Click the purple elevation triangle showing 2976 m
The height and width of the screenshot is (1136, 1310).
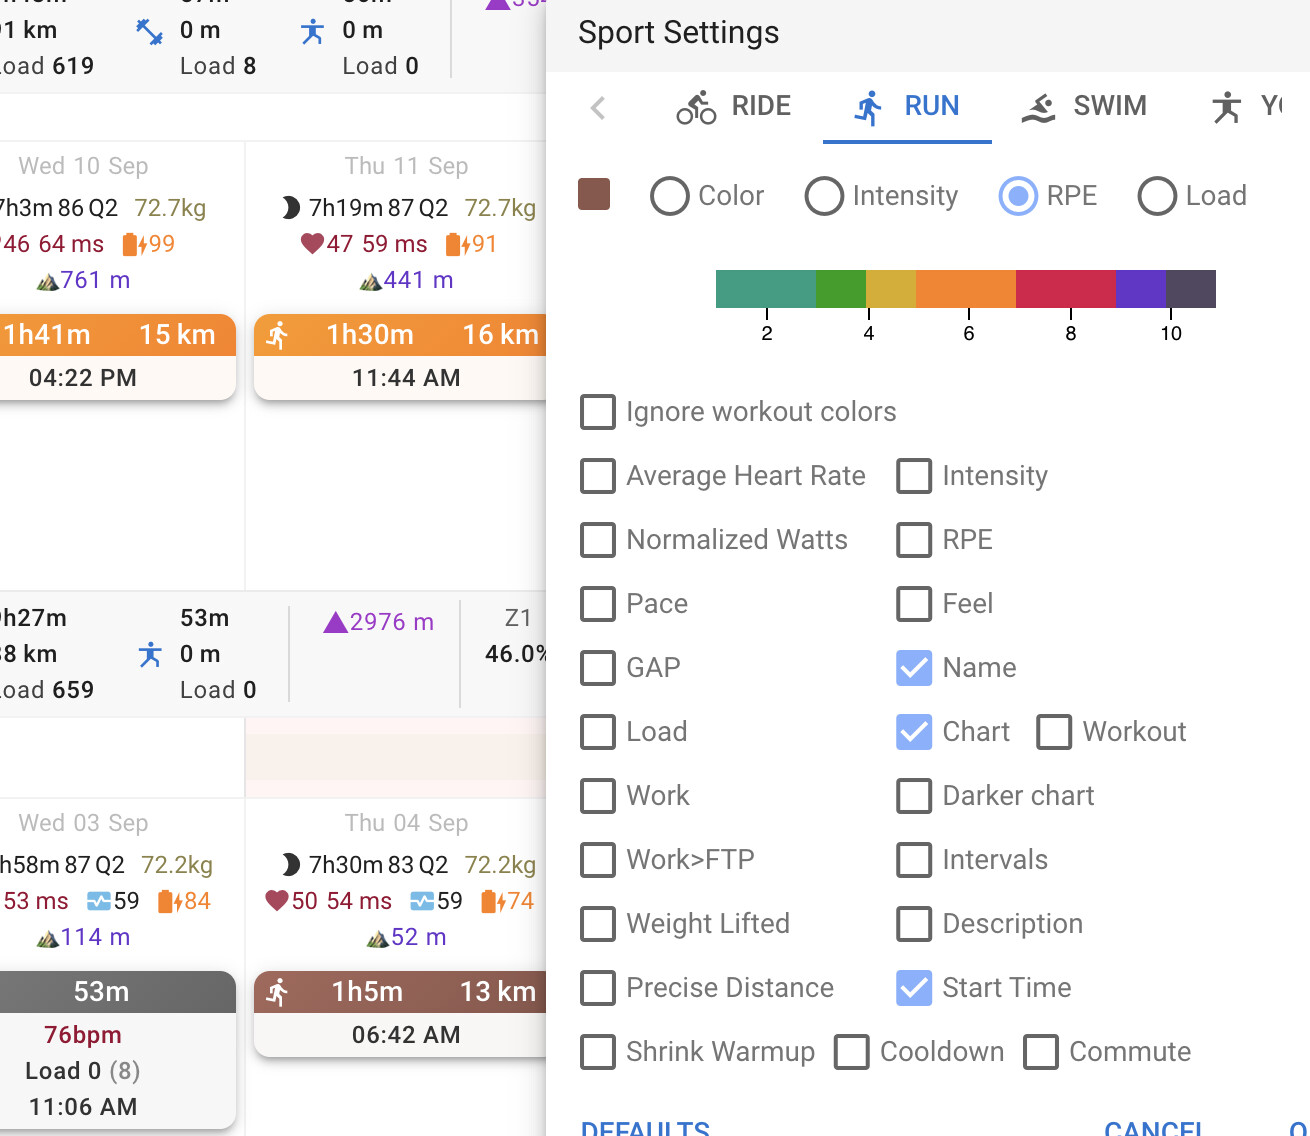tap(335, 622)
